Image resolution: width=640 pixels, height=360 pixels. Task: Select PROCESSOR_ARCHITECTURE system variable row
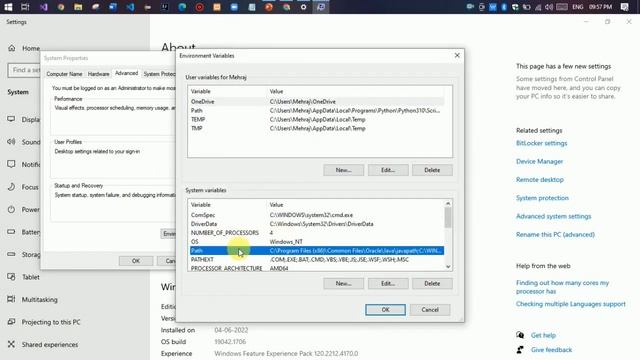tap(317, 268)
